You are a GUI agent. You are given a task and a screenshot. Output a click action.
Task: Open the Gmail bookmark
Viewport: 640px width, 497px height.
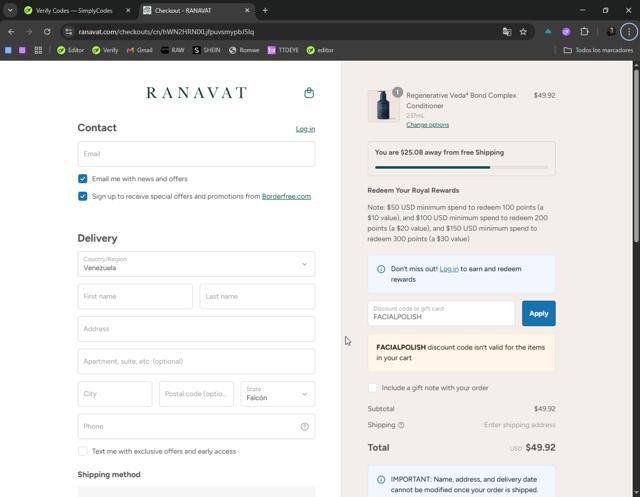pyautogui.click(x=140, y=50)
